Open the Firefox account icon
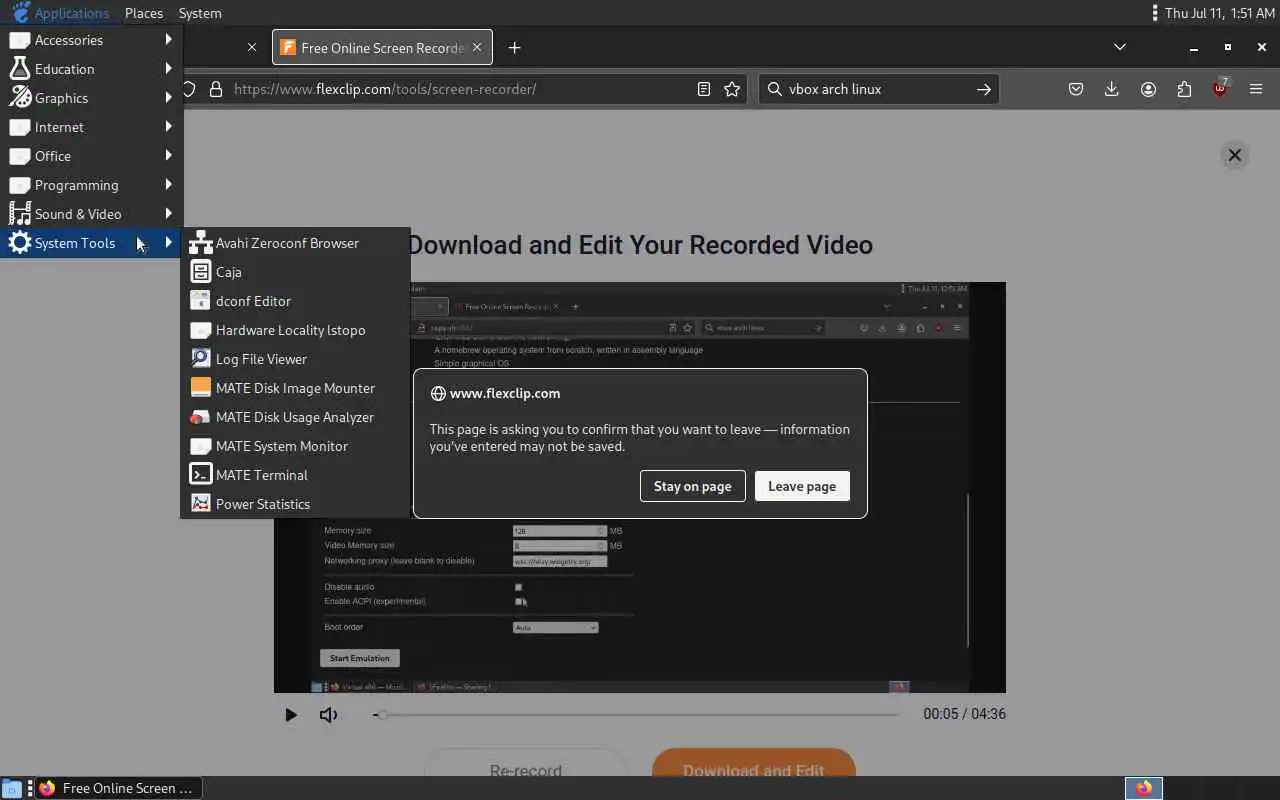 pyautogui.click(x=1148, y=89)
